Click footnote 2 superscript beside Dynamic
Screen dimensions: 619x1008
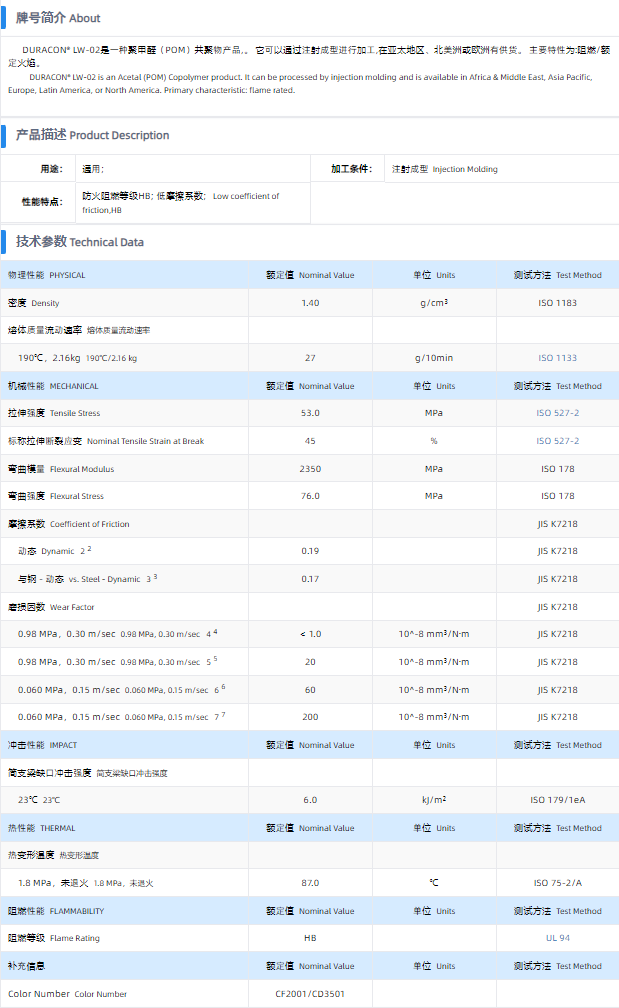[x=89, y=549]
